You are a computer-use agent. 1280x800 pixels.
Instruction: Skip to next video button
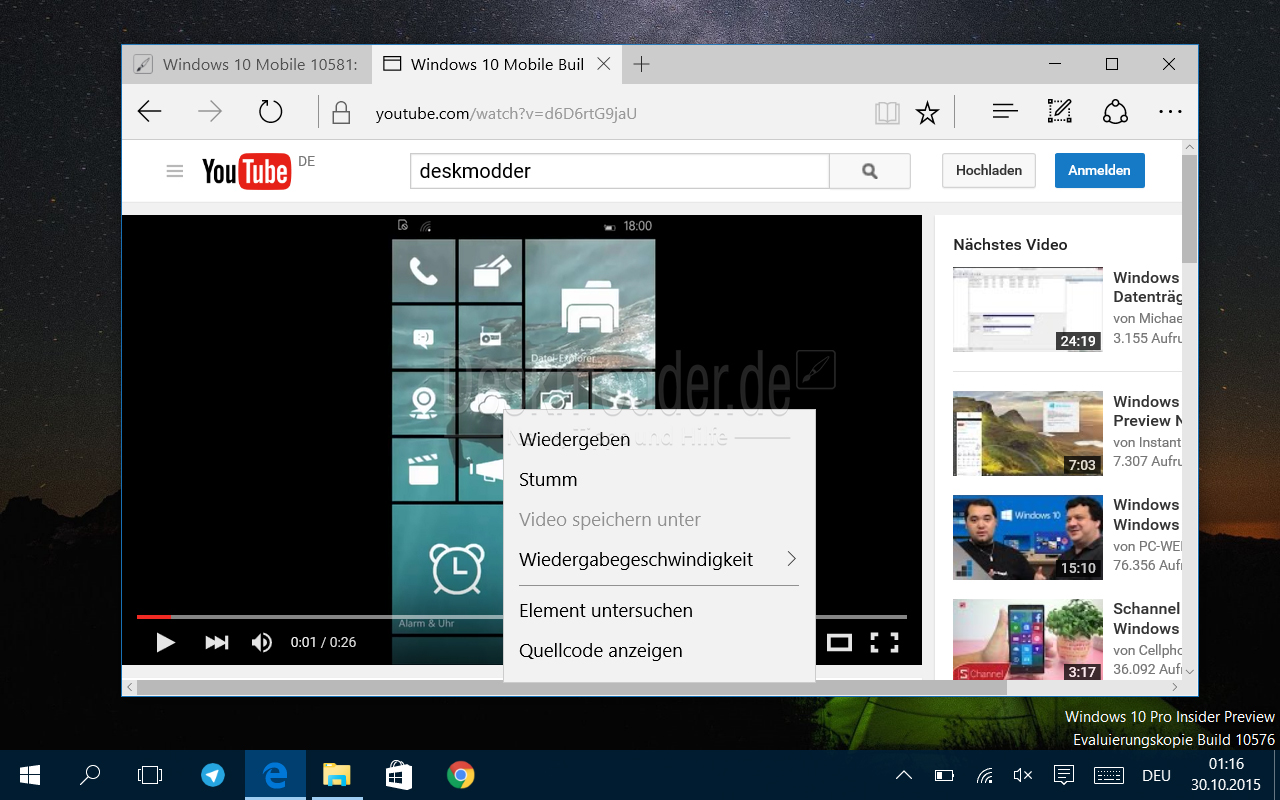[216, 642]
